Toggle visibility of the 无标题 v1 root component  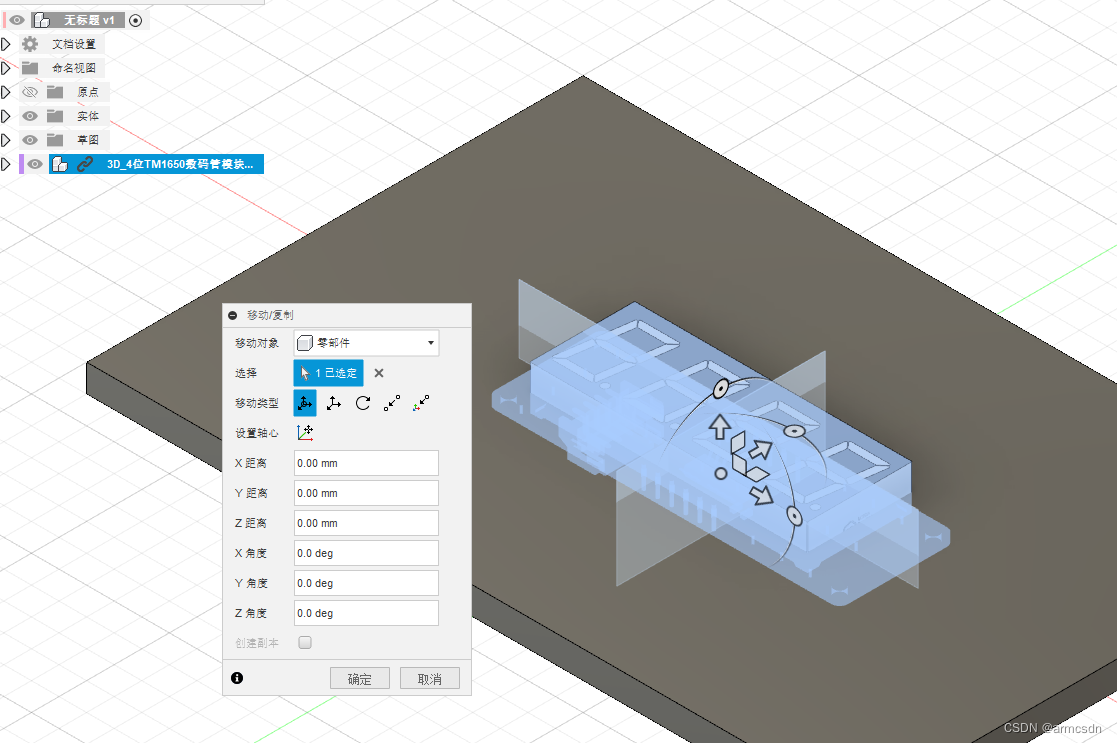[17, 20]
